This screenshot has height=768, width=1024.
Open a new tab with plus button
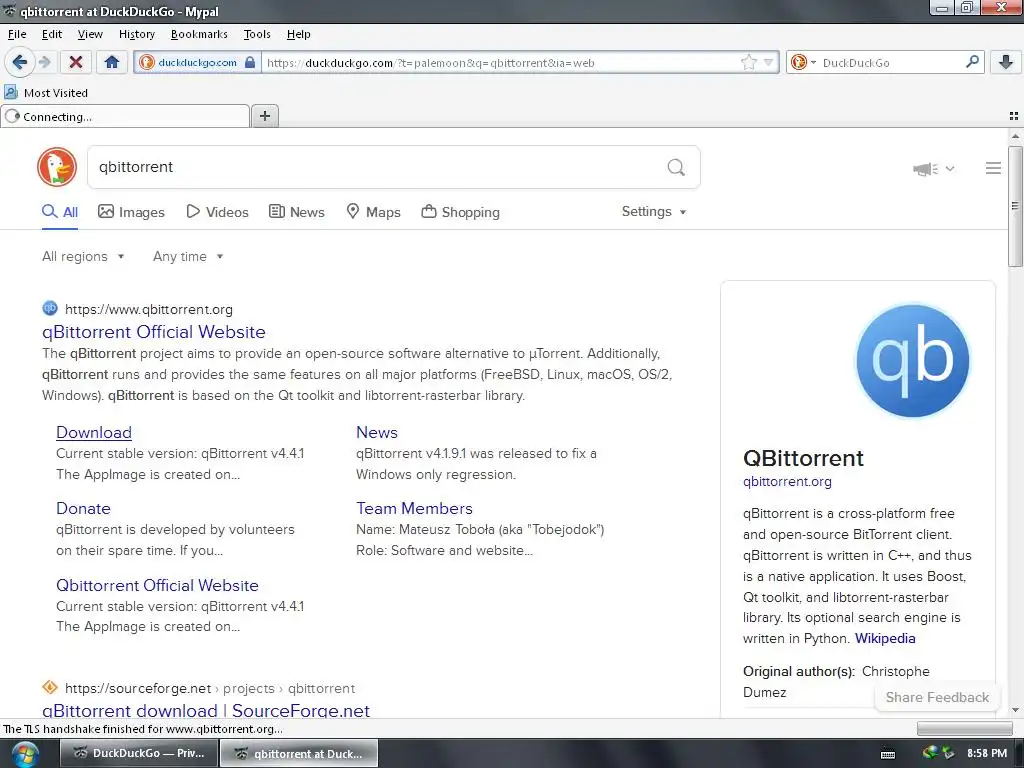[x=264, y=116]
